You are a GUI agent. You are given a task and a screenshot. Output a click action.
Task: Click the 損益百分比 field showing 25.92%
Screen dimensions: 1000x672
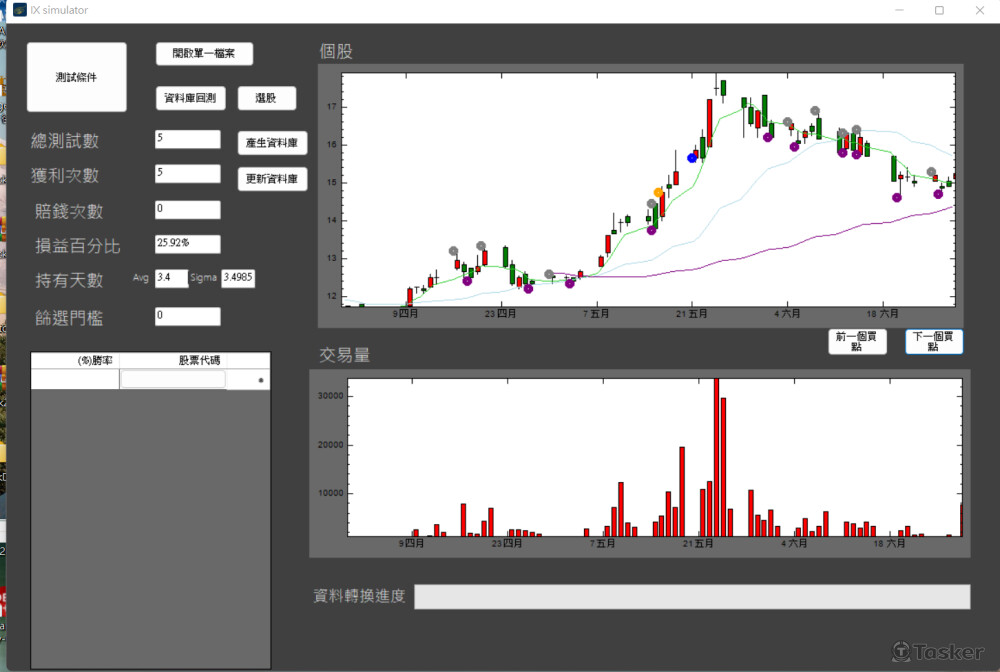[187, 244]
